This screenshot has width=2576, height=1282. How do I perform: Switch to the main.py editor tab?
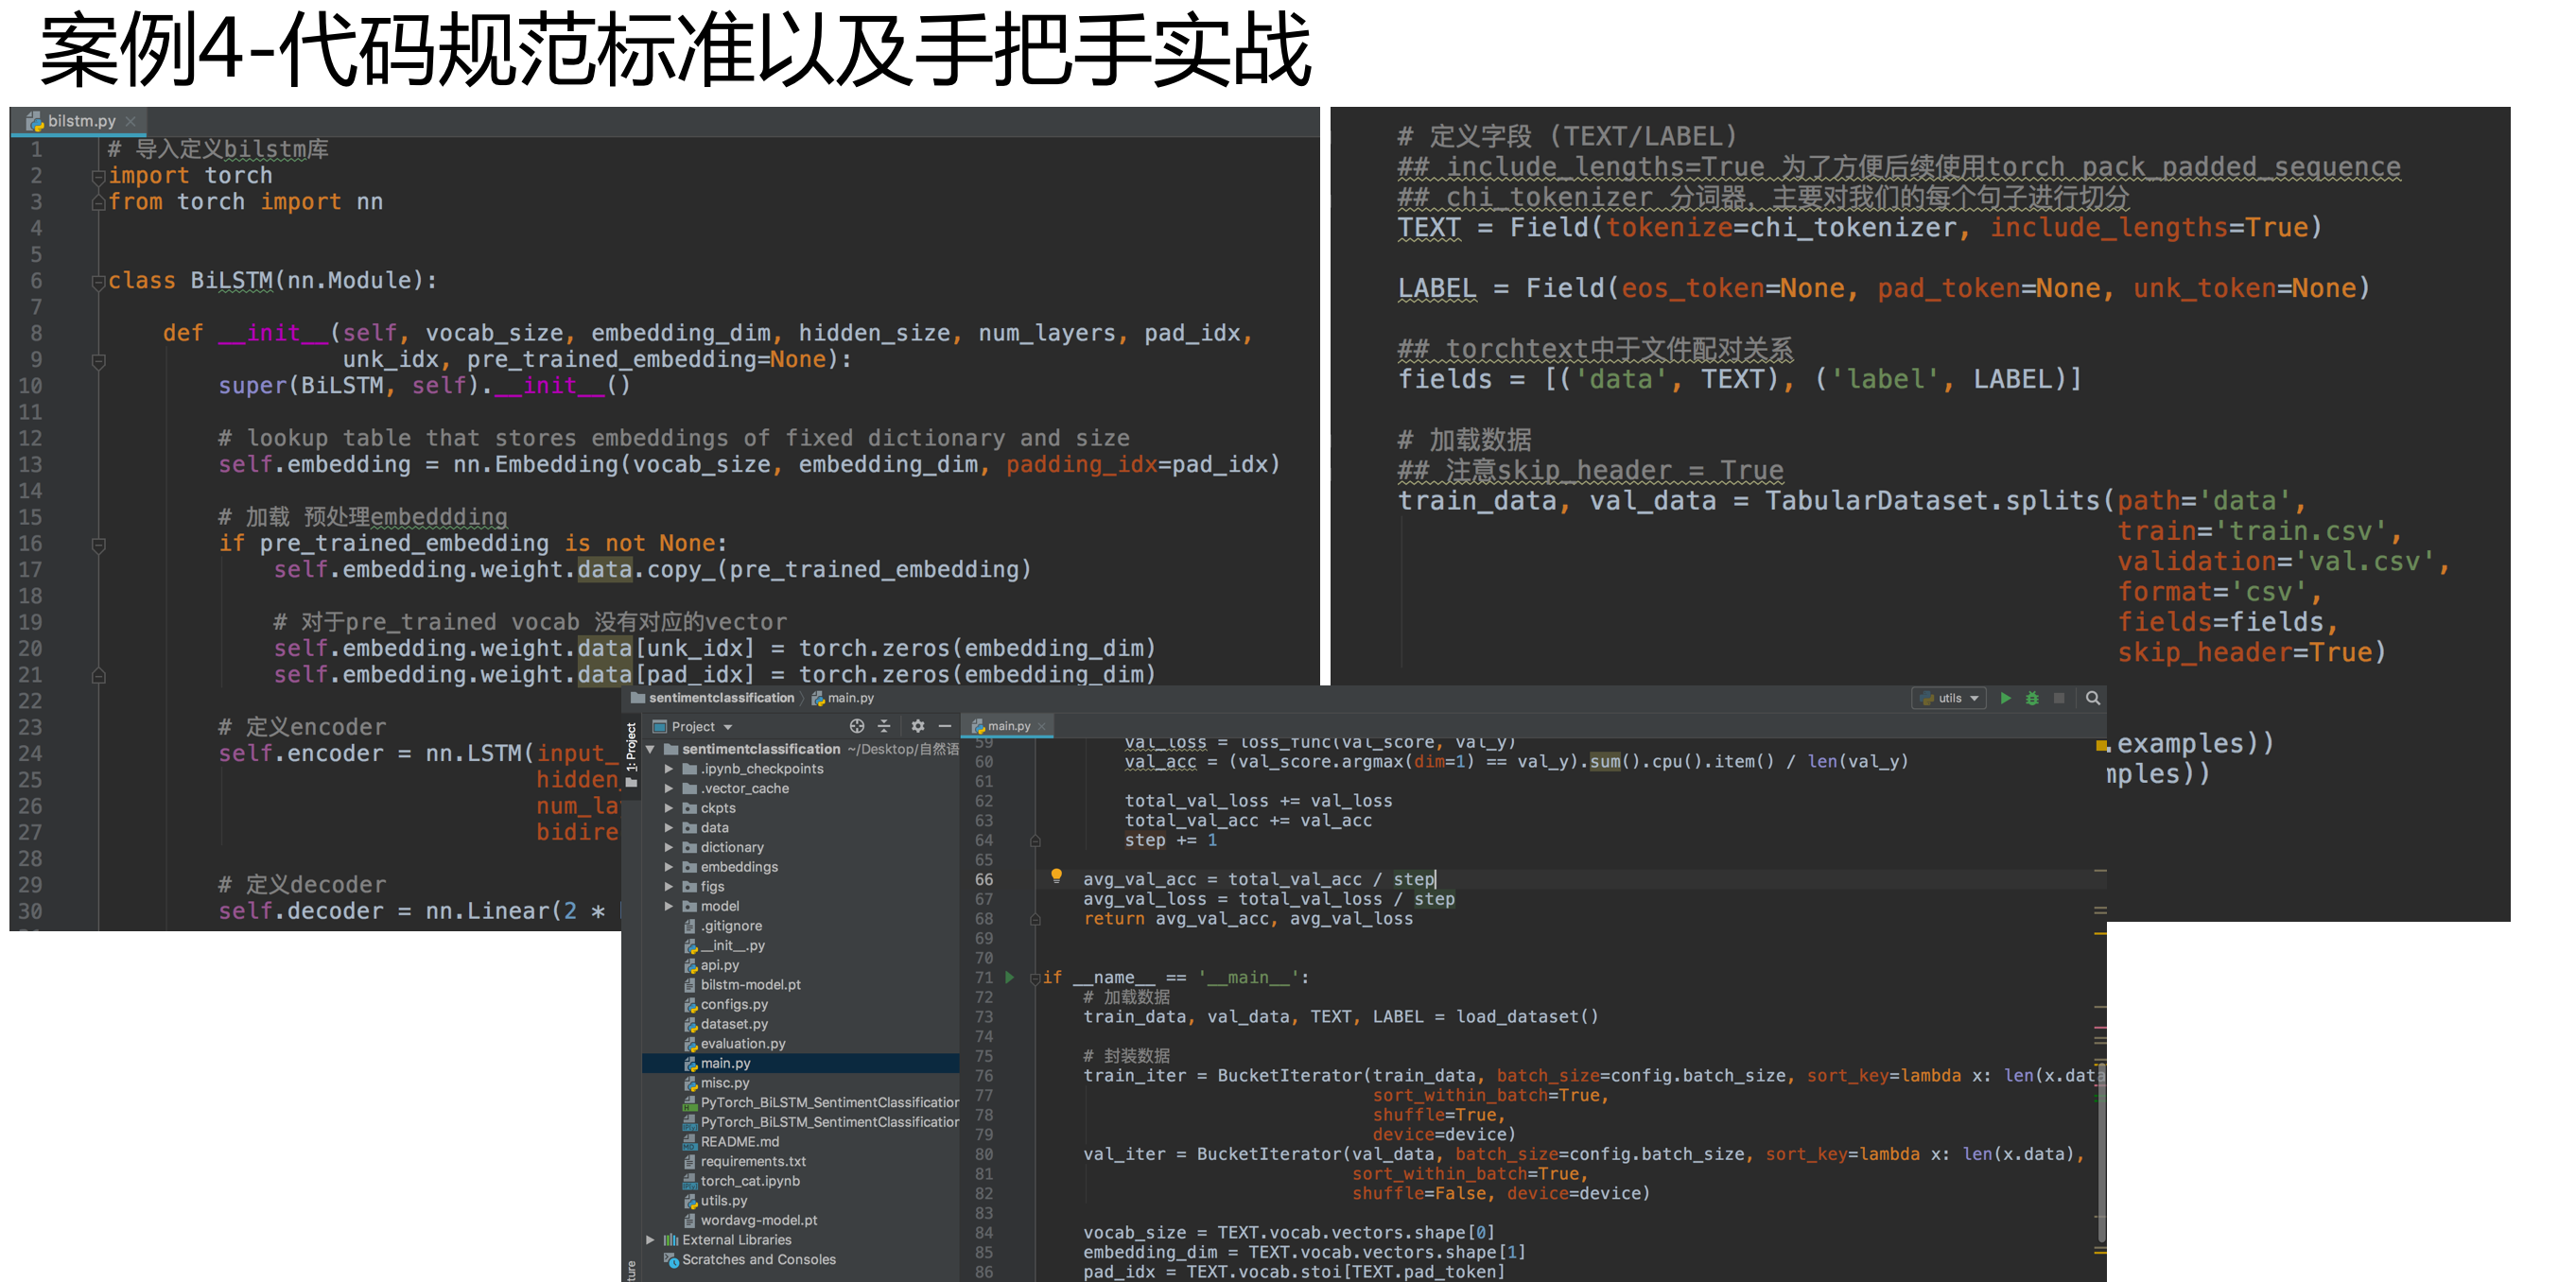[1008, 726]
